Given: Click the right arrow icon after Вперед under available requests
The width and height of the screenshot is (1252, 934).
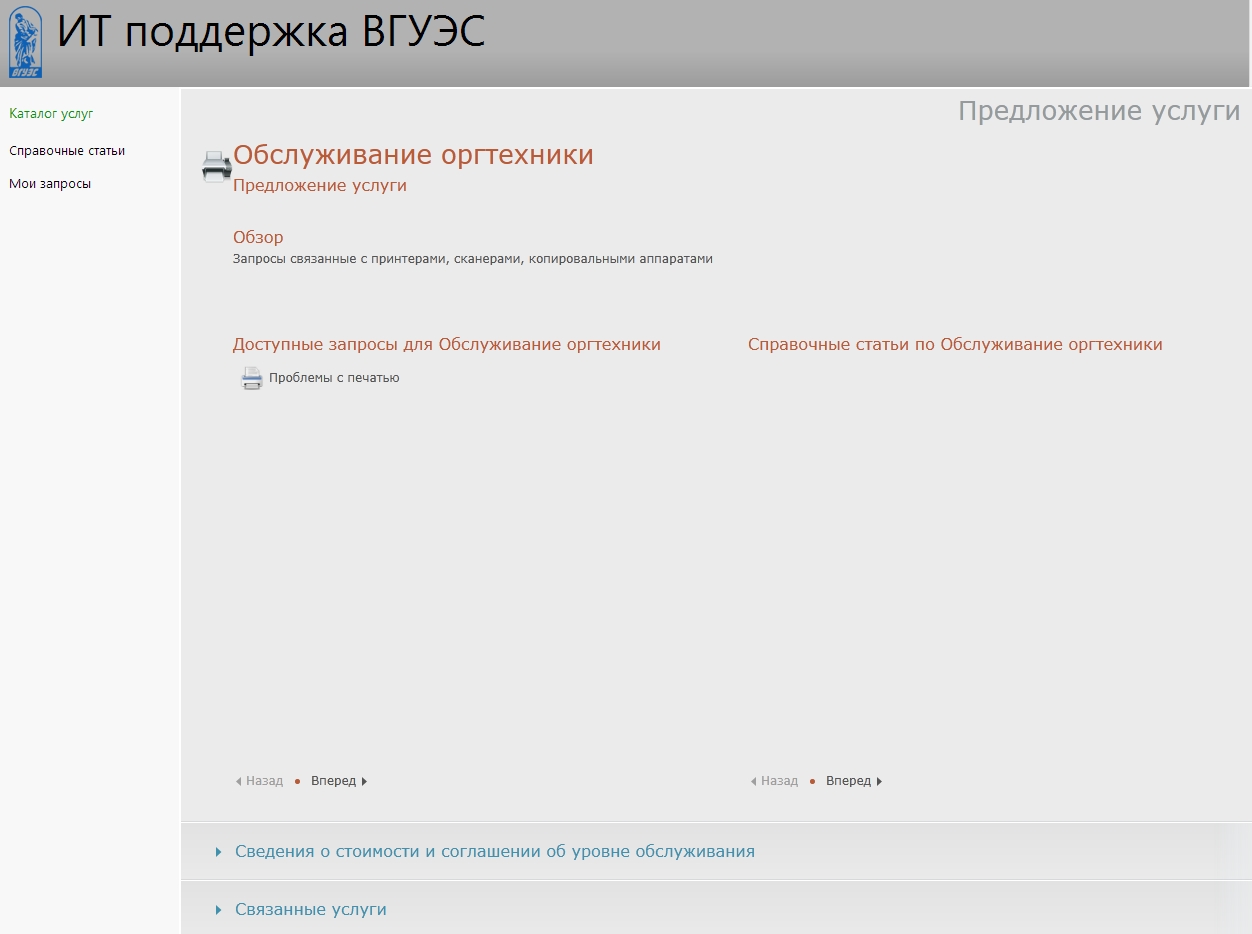Looking at the screenshot, I should coord(364,782).
